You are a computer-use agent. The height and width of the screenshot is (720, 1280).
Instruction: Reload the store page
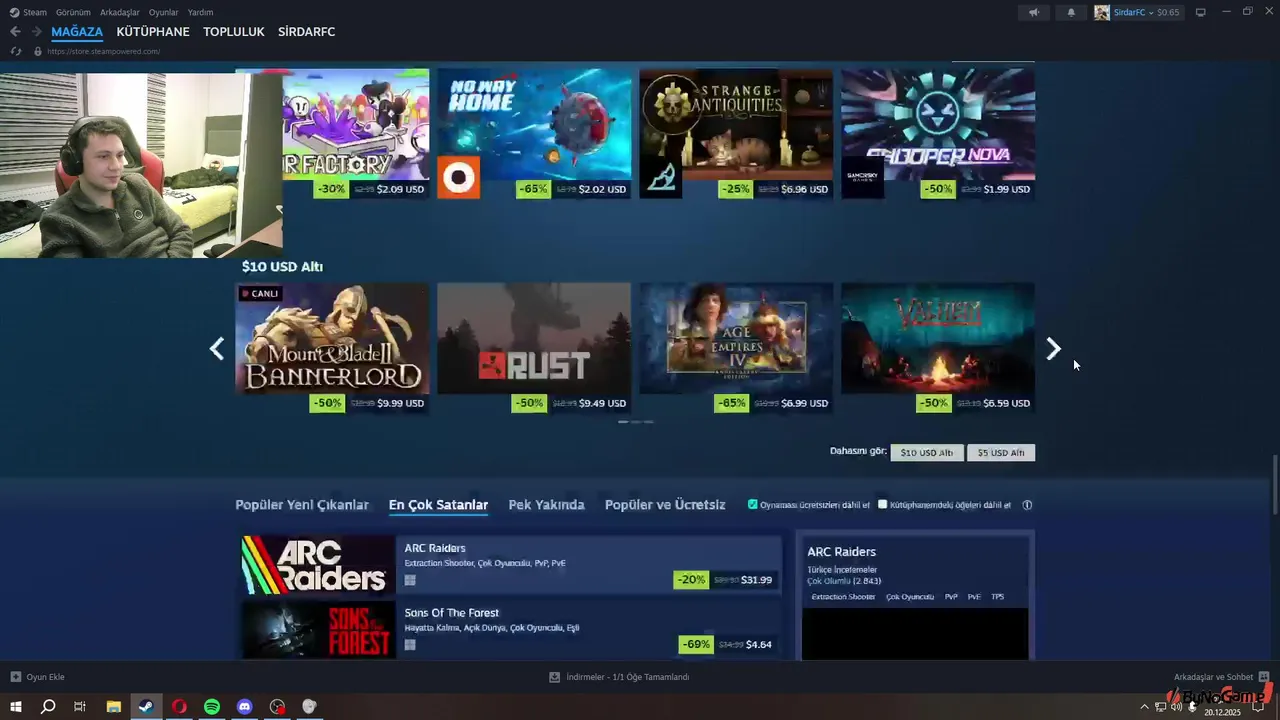click(15, 51)
